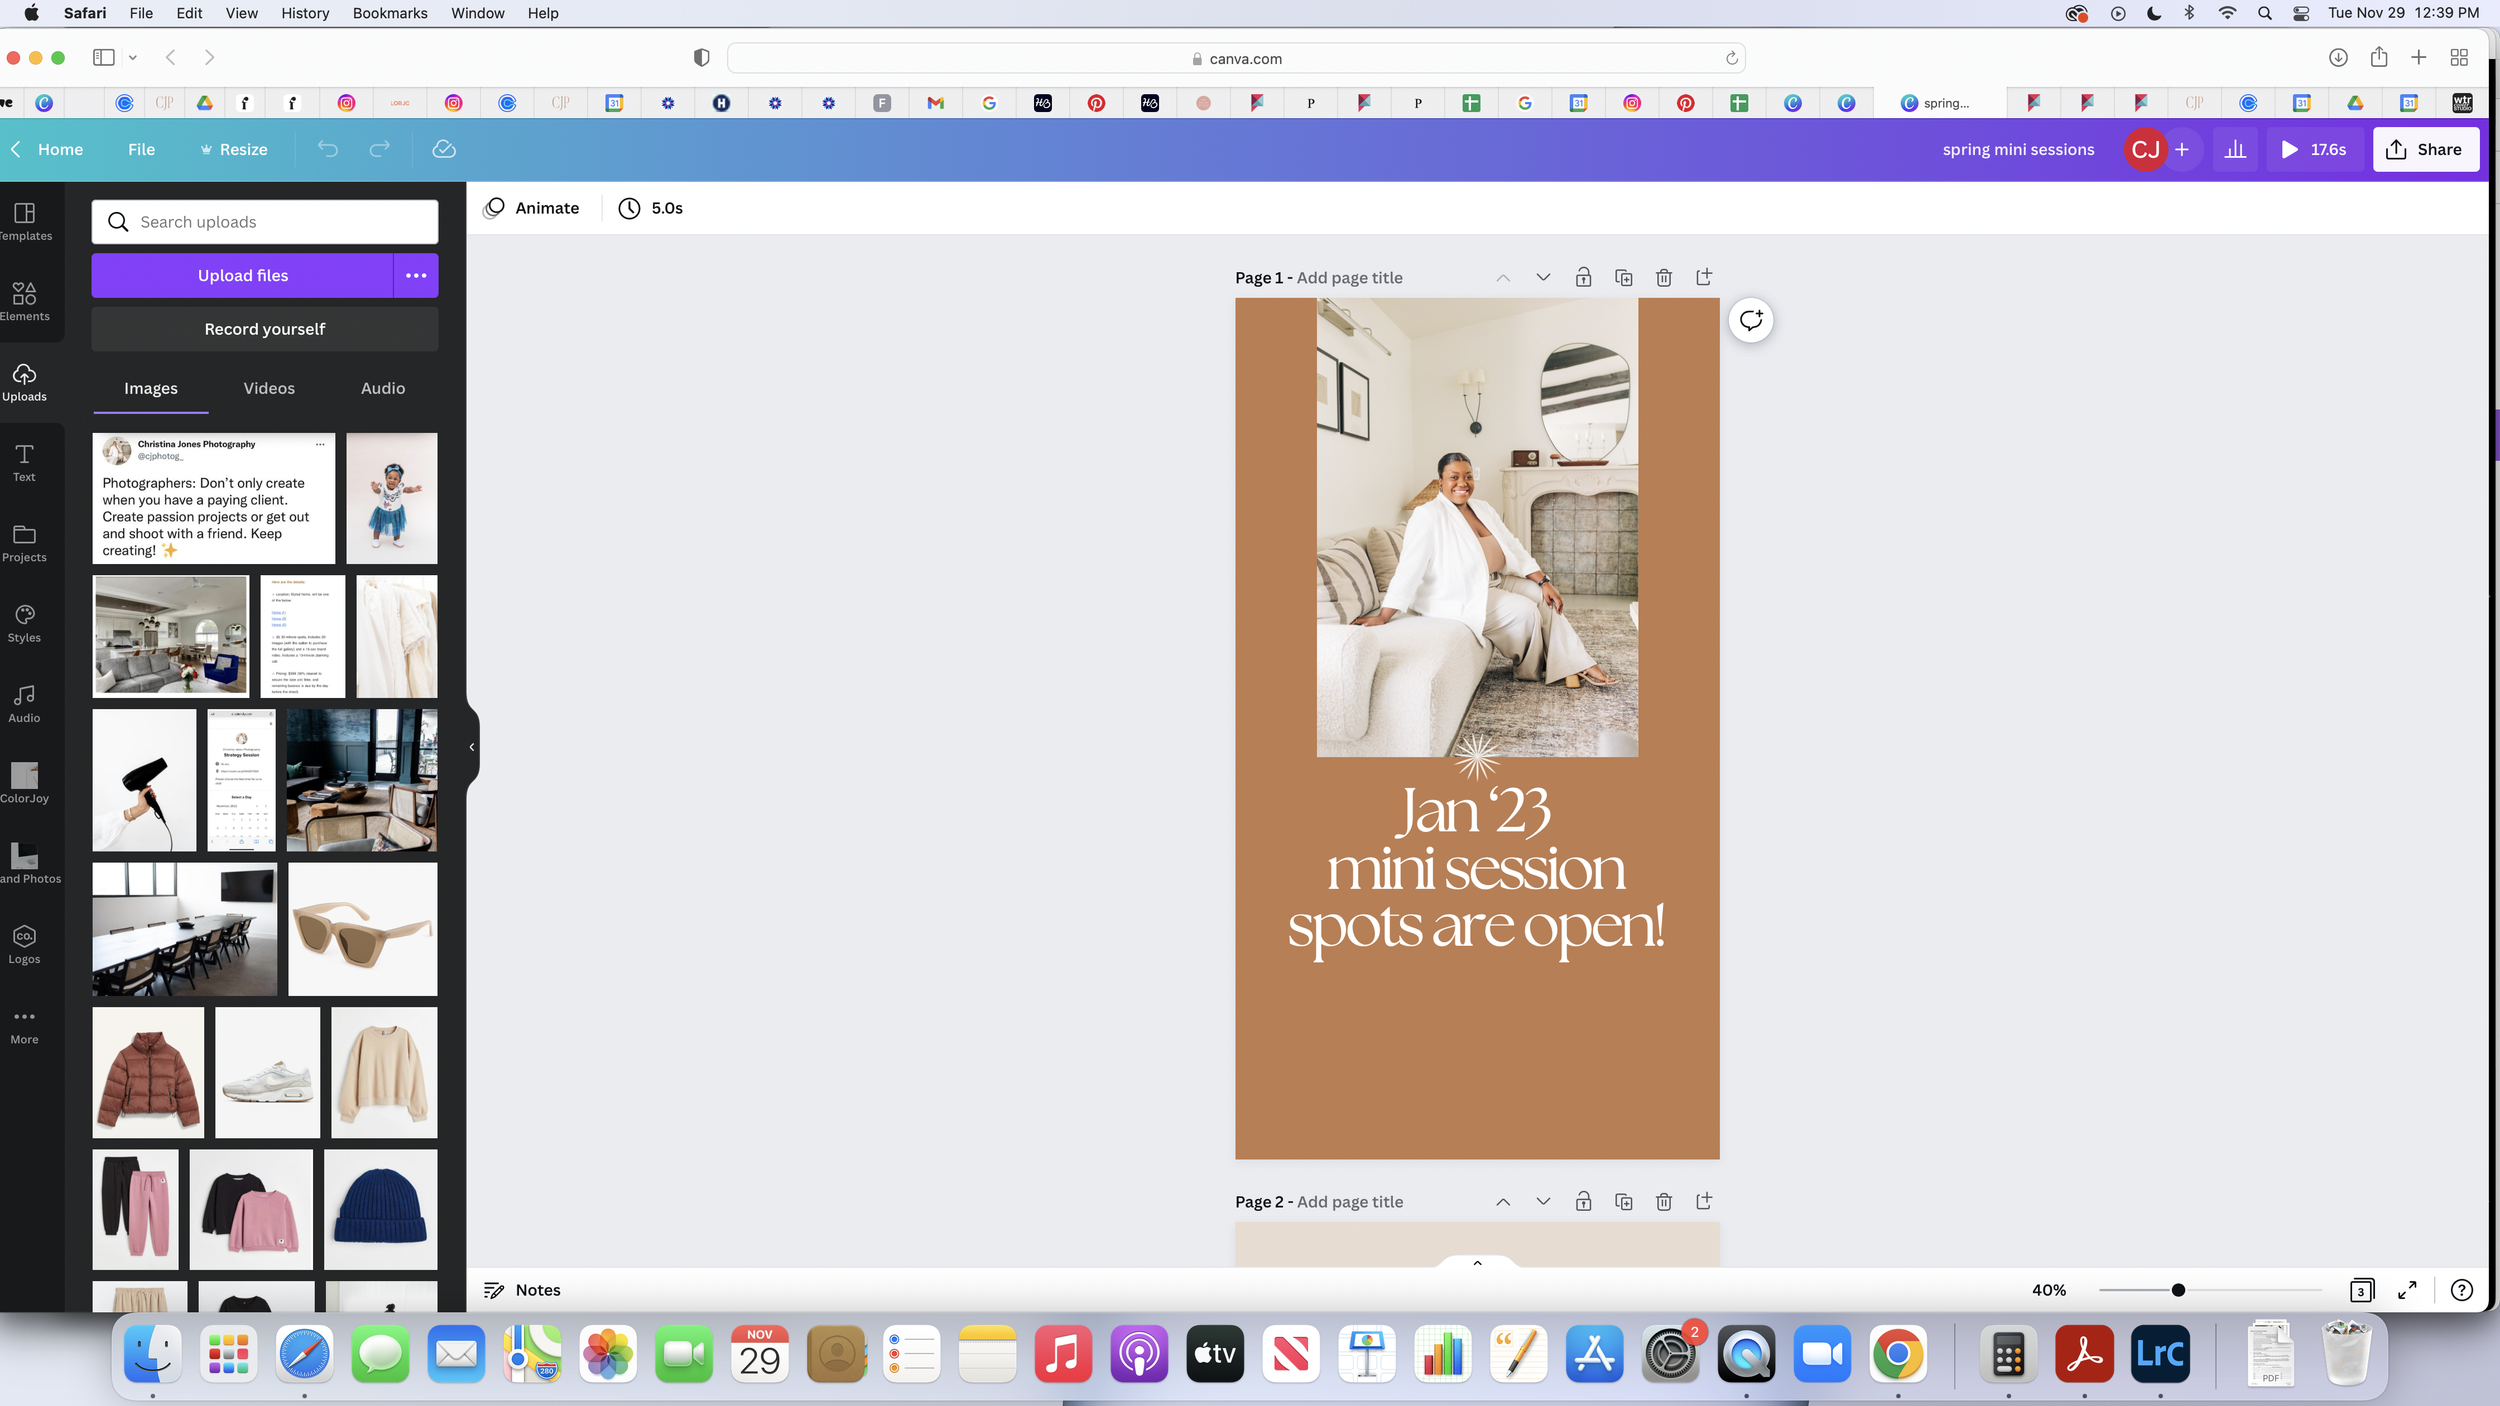
Task: Adjust the zoom slider handle
Action: (x=2178, y=1290)
